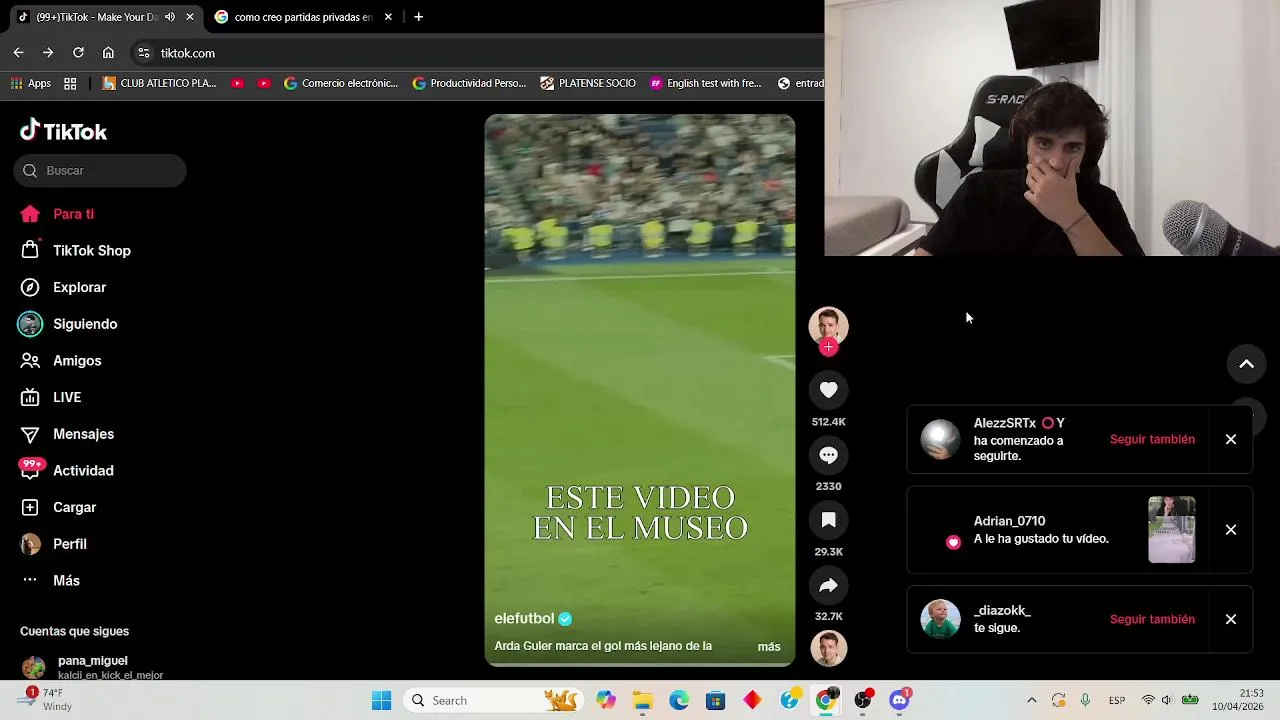Image resolution: width=1280 pixels, height=720 pixels.
Task: Open creator avatar above like button
Action: (828, 326)
